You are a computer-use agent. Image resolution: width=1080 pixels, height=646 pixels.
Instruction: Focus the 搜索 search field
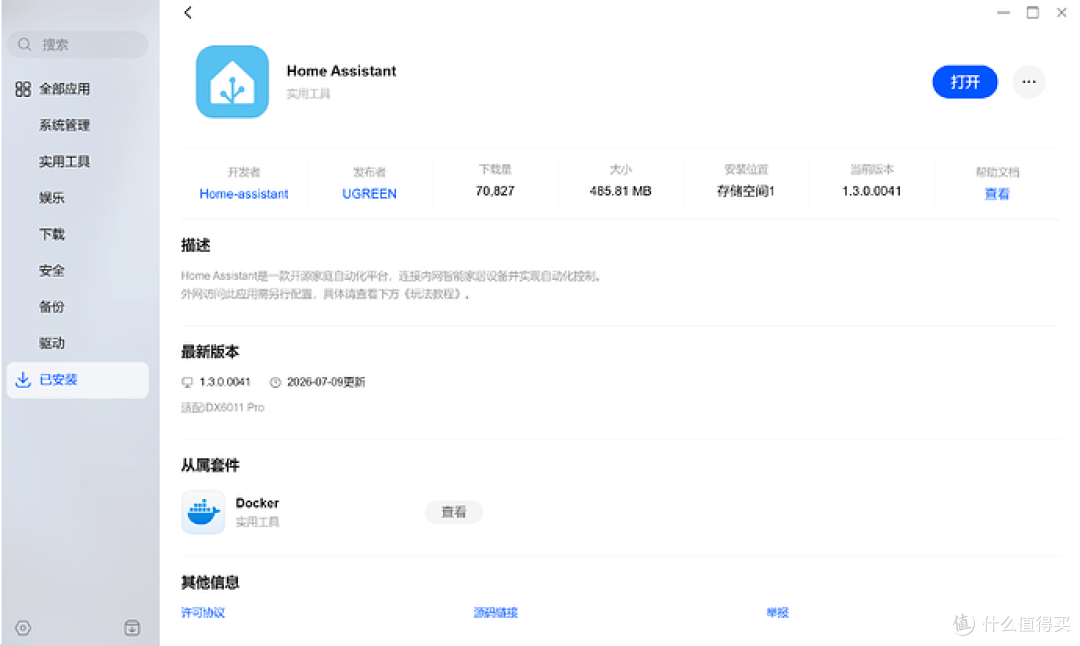[78, 45]
